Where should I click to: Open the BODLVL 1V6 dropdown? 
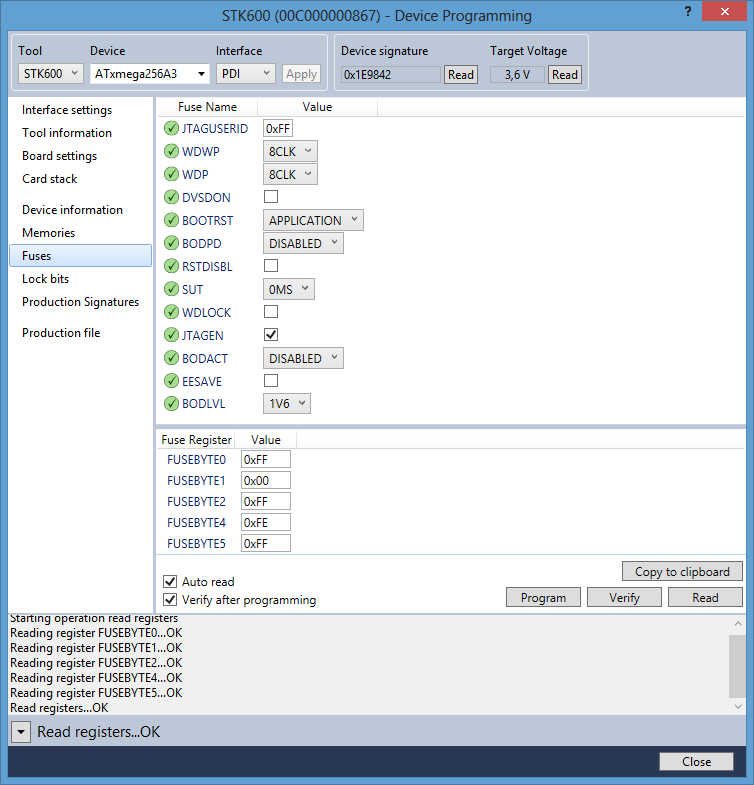coord(287,404)
